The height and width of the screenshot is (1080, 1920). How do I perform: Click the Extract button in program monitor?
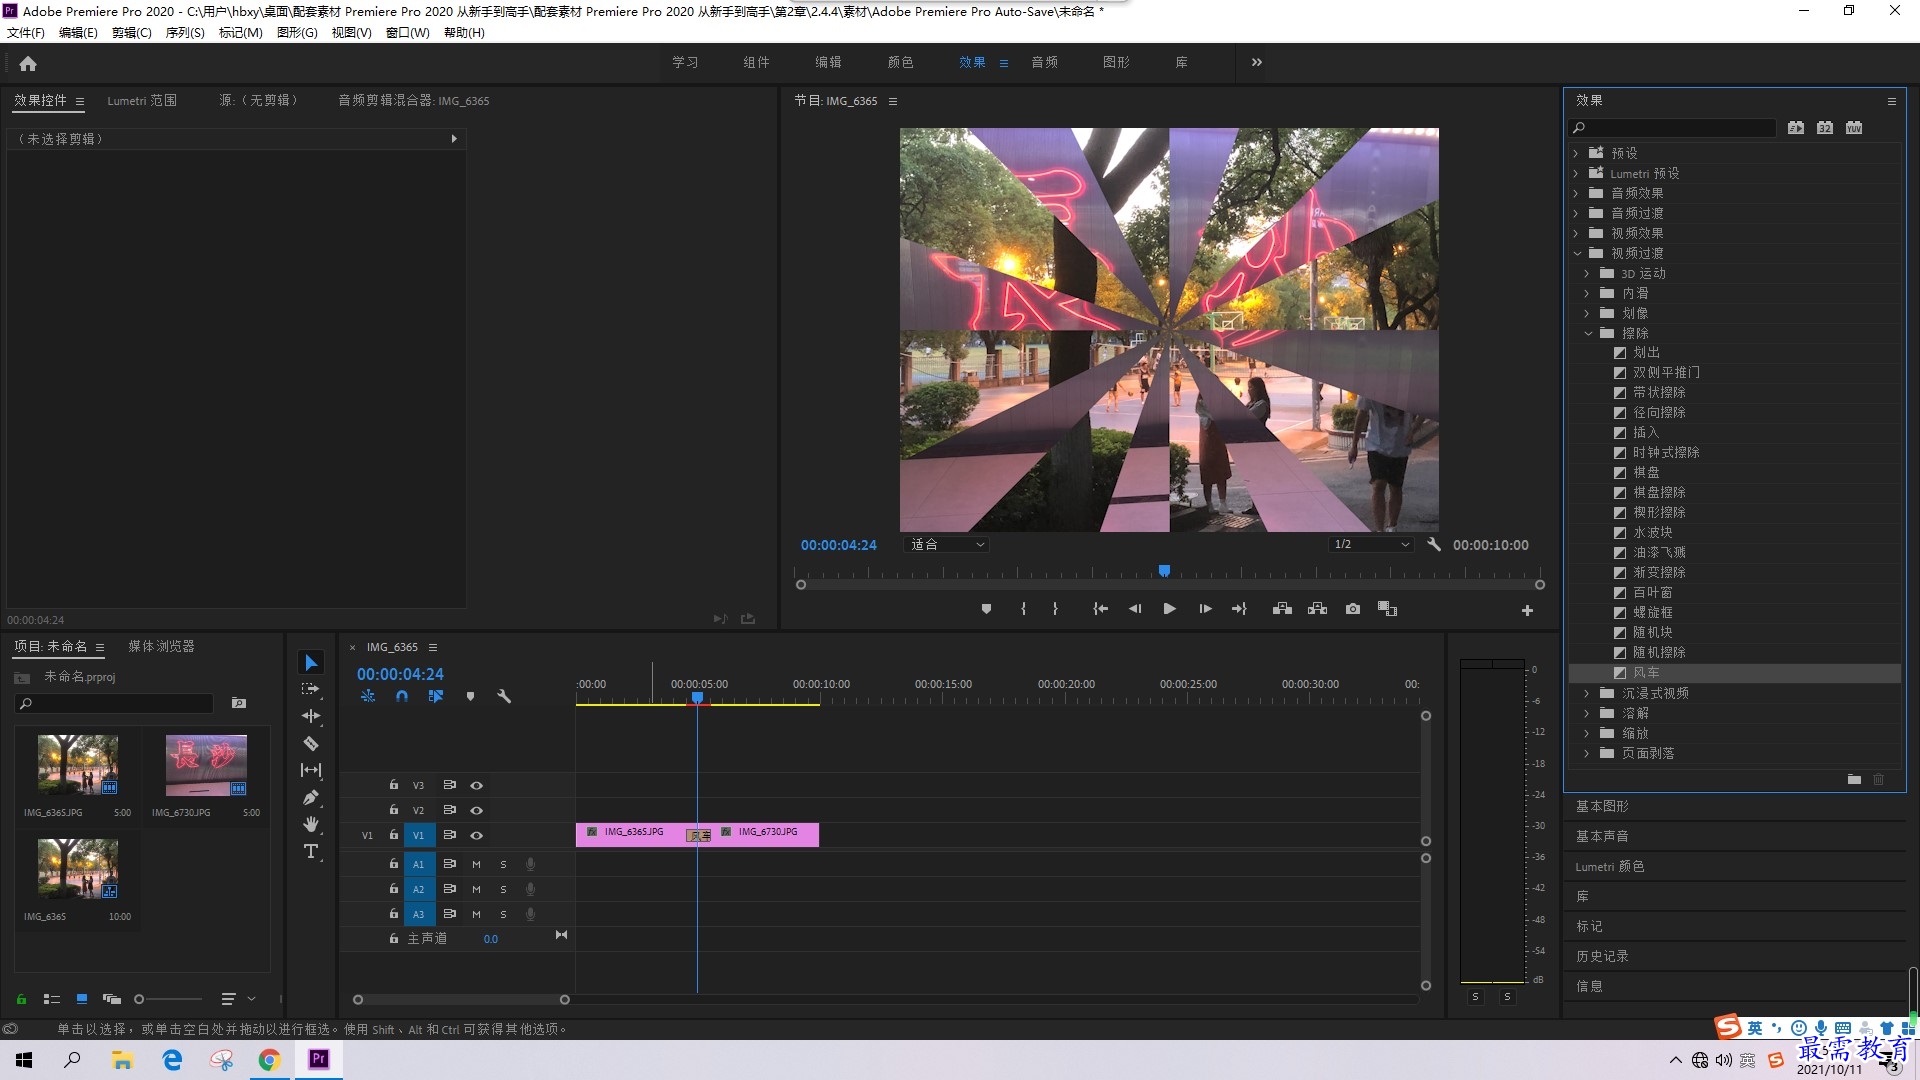1317,609
